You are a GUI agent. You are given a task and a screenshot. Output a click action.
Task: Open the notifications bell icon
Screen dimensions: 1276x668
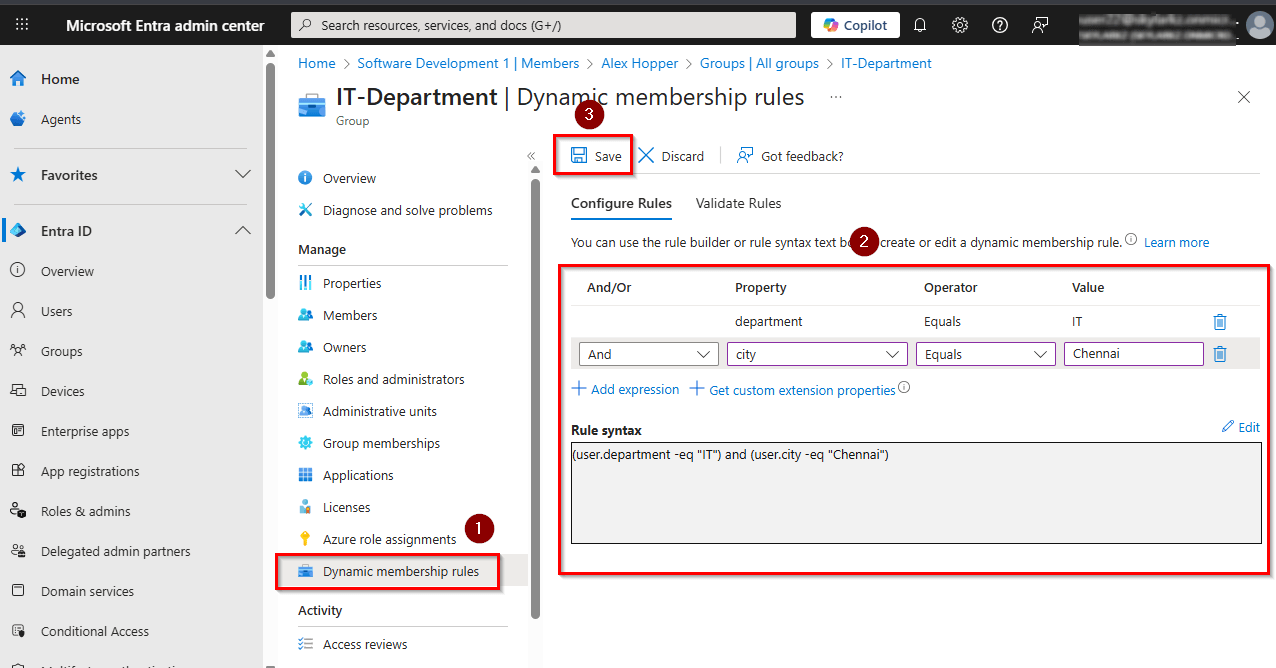tap(919, 24)
